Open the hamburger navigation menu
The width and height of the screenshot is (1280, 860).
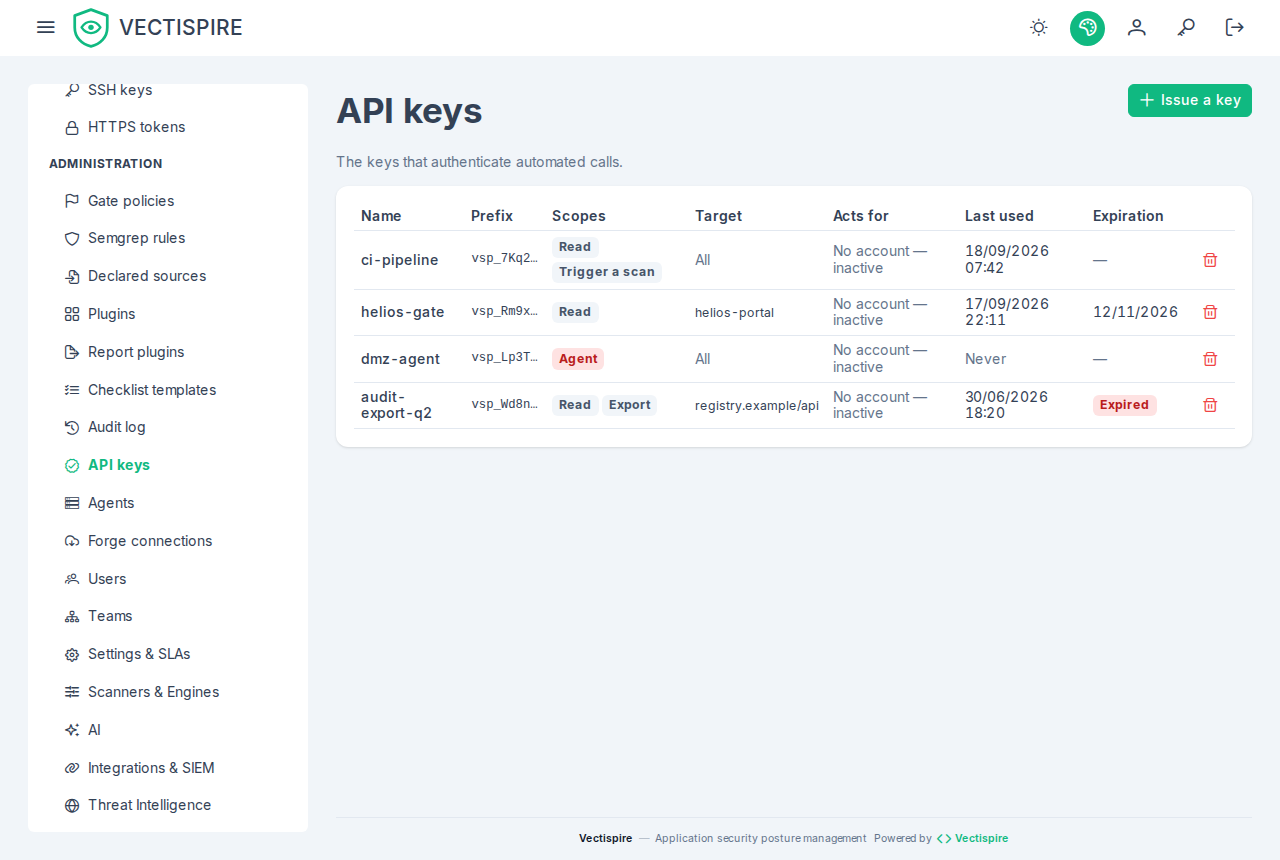coord(45,27)
